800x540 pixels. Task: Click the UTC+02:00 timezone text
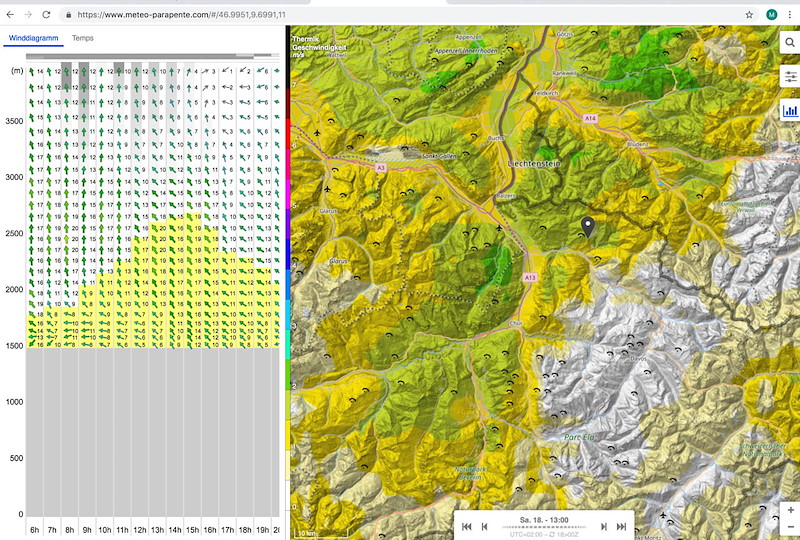(x=527, y=534)
